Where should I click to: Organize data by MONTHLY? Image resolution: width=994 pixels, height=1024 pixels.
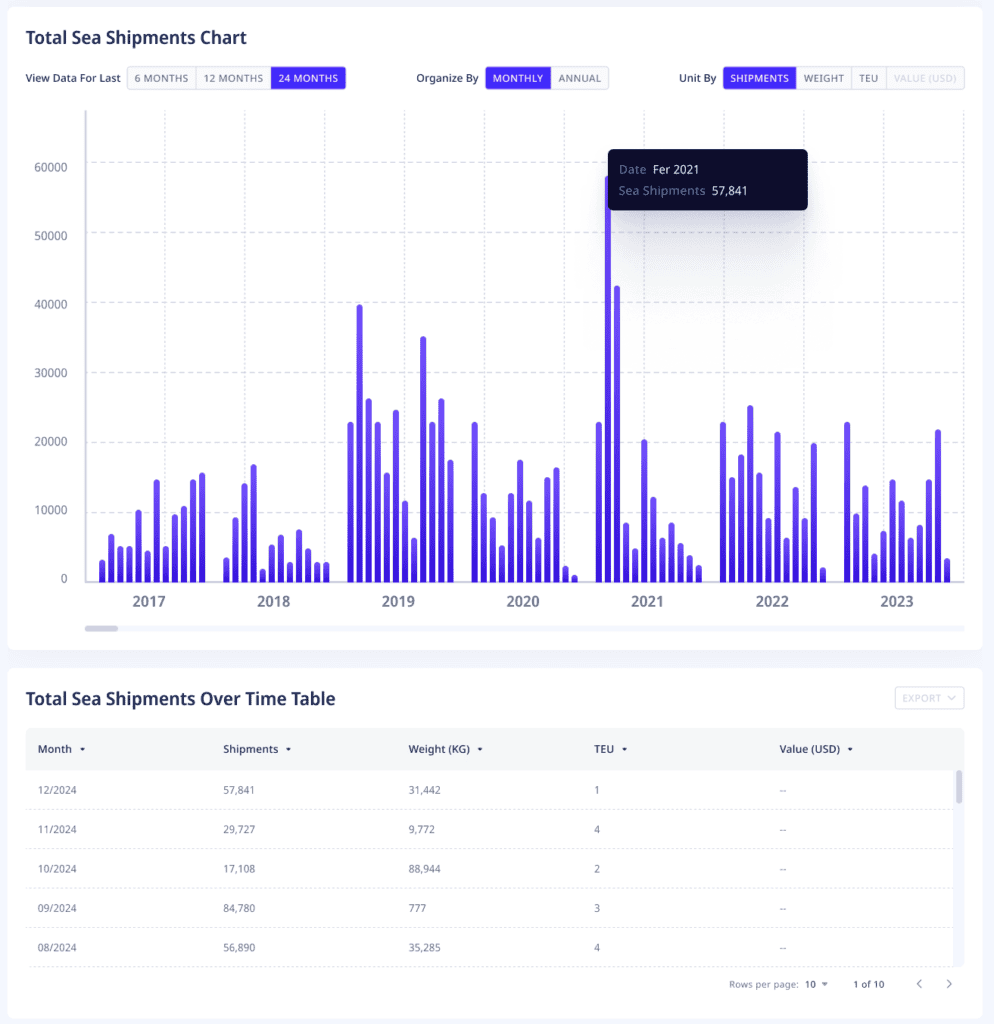[x=518, y=78]
